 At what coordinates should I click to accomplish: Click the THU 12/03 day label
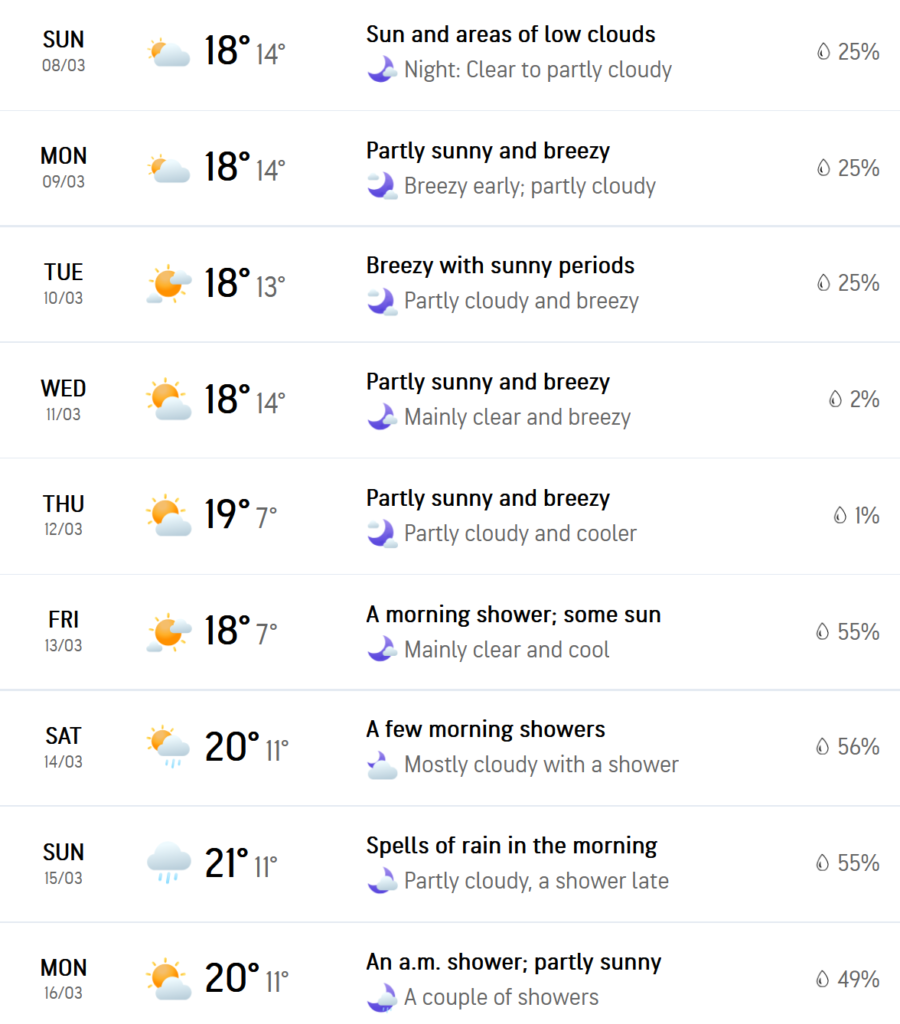click(x=63, y=515)
